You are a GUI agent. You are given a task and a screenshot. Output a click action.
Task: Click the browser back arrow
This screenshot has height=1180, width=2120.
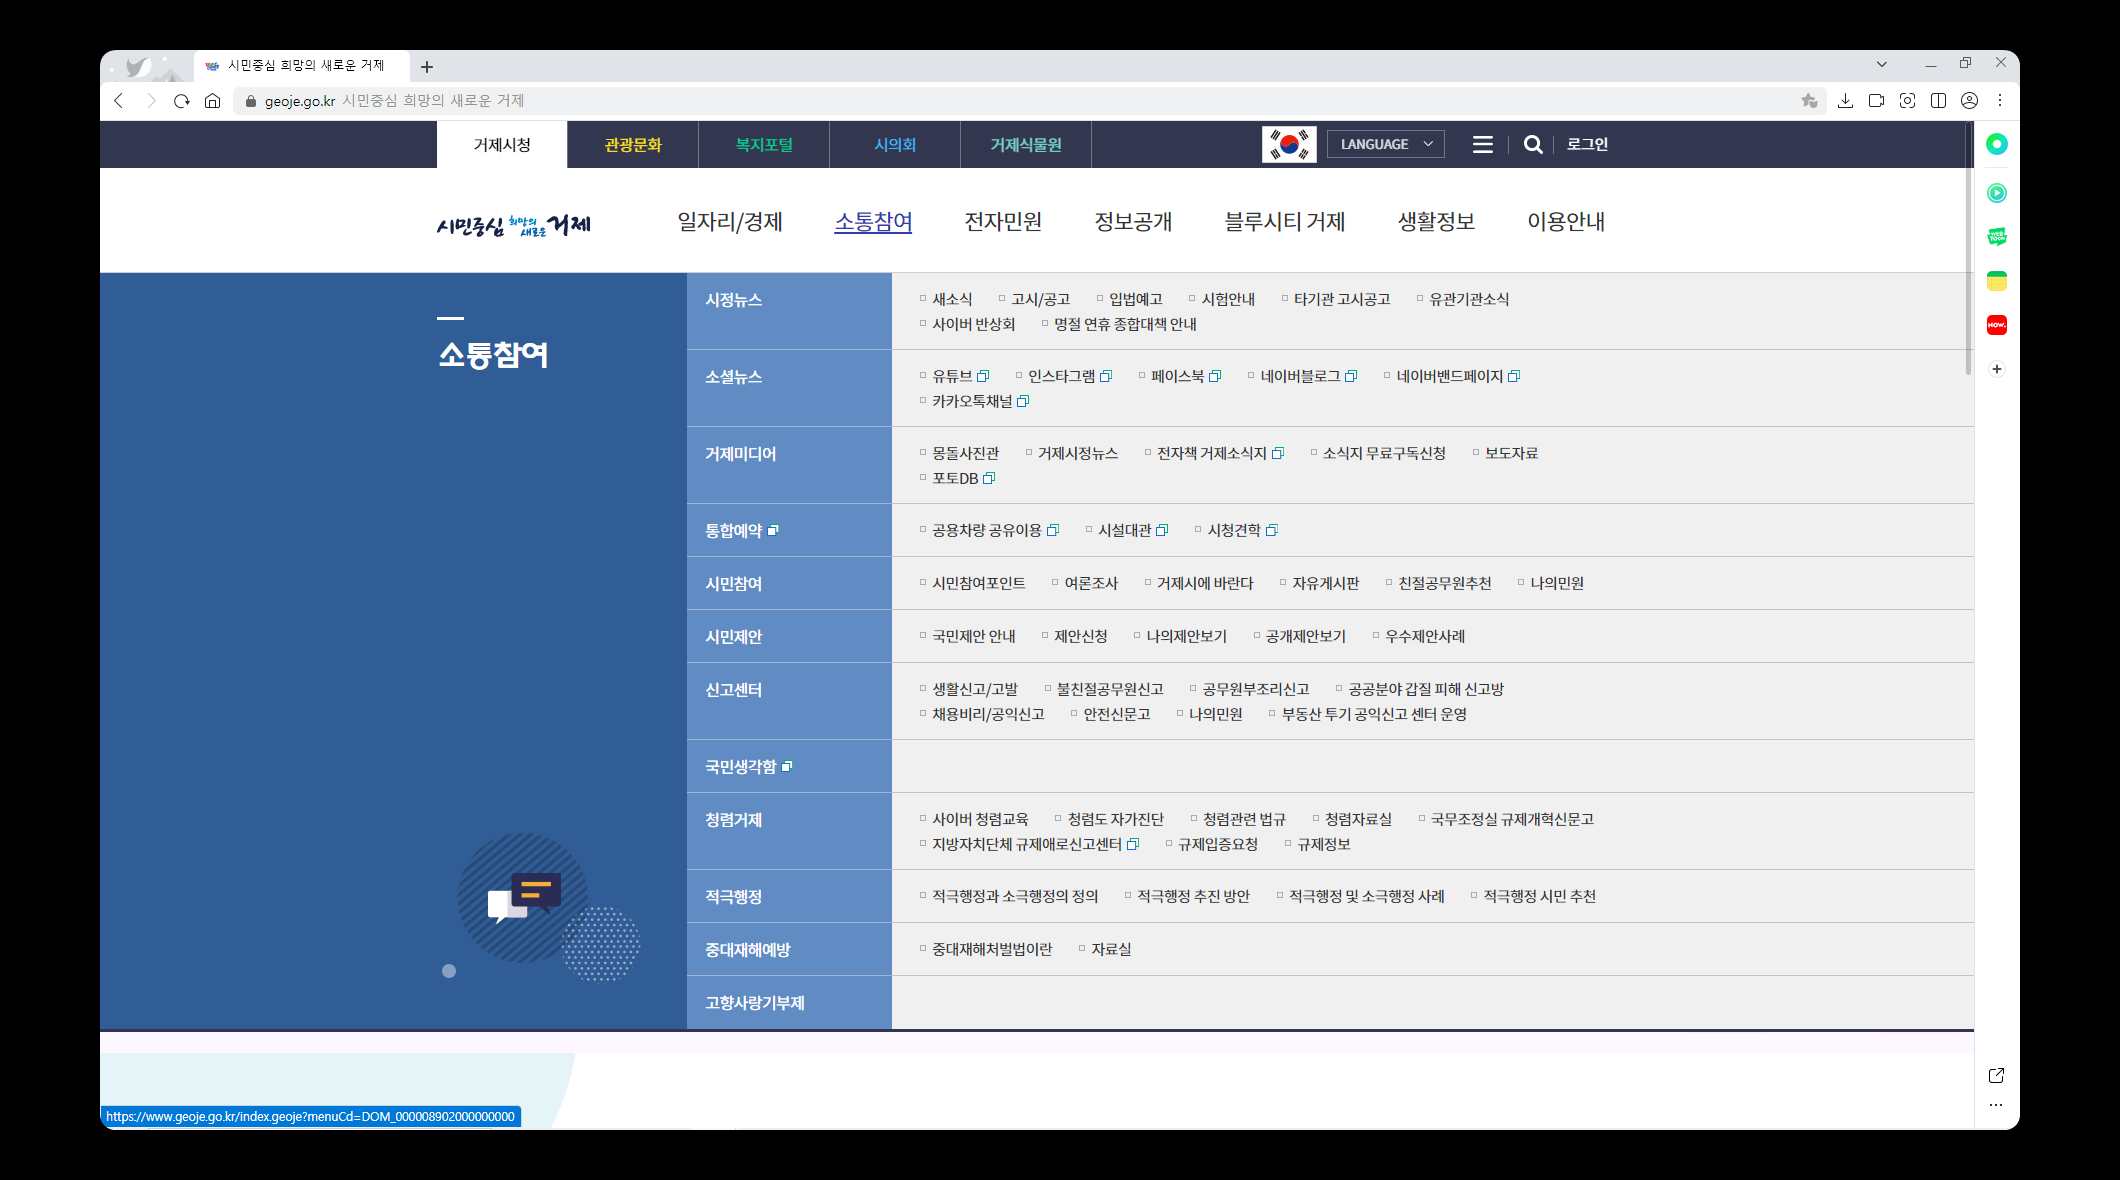(x=119, y=101)
